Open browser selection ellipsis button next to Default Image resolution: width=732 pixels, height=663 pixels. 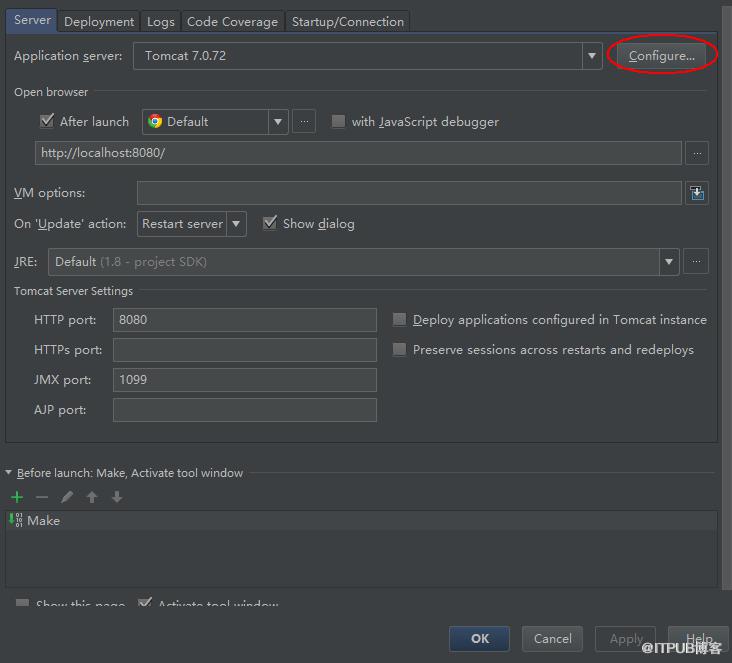click(x=304, y=122)
